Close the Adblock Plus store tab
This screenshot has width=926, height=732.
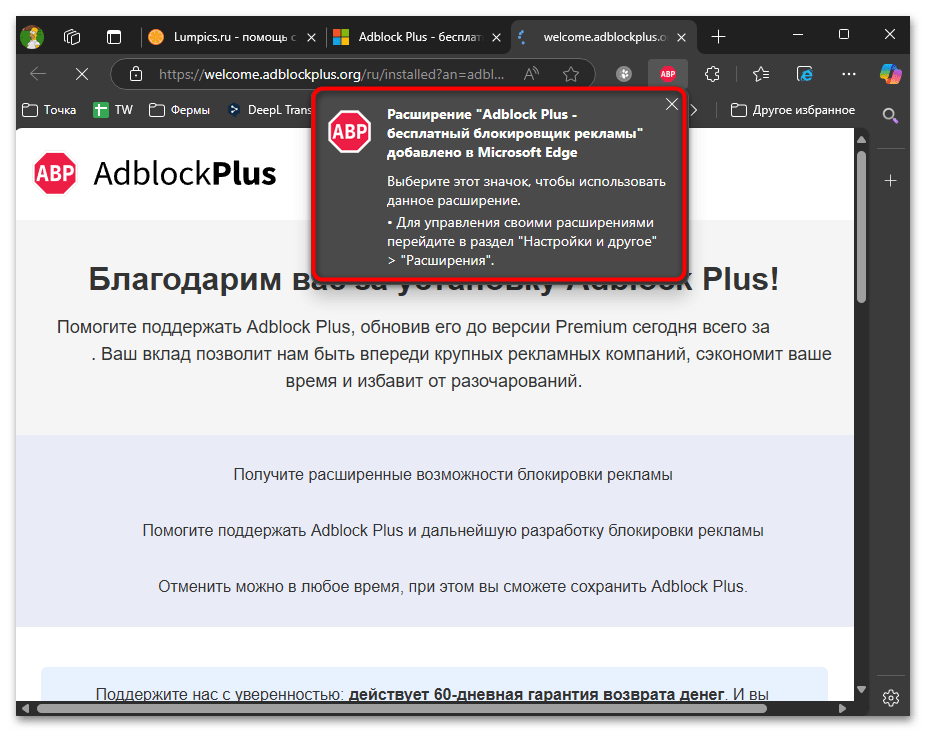[x=497, y=37]
